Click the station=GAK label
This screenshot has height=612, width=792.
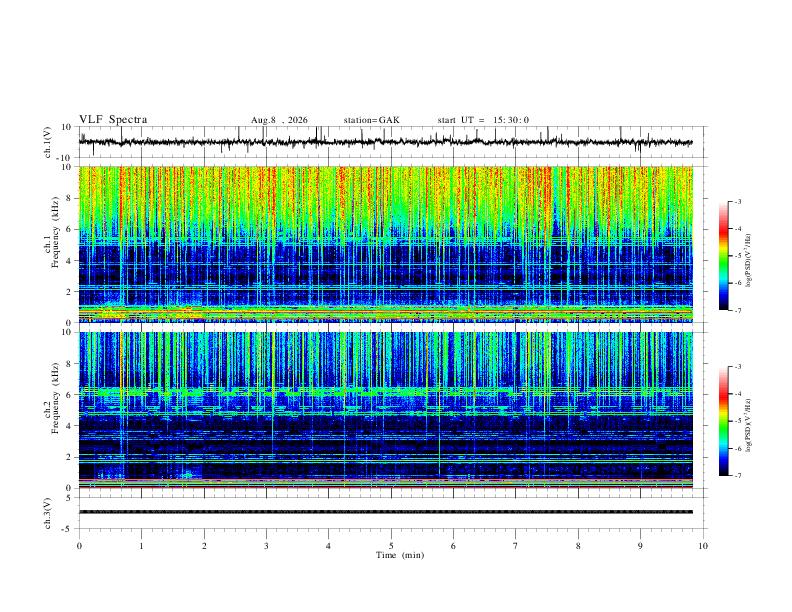coord(371,120)
